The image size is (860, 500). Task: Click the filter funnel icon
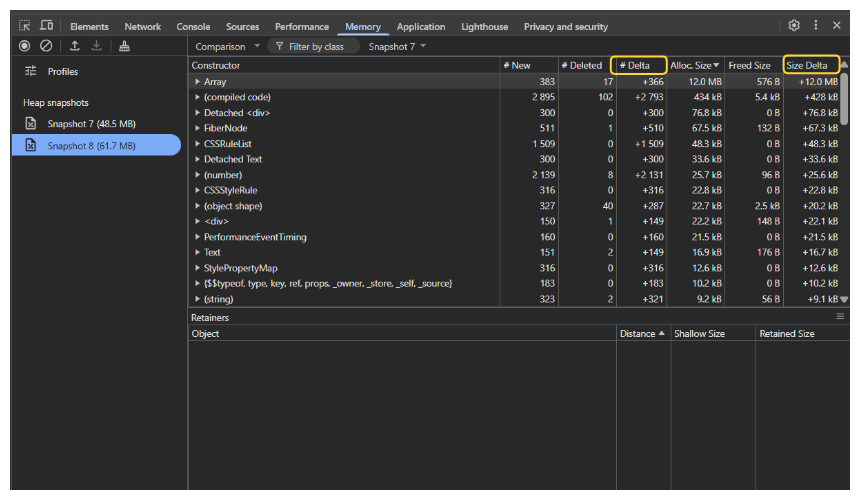pyautogui.click(x=280, y=47)
